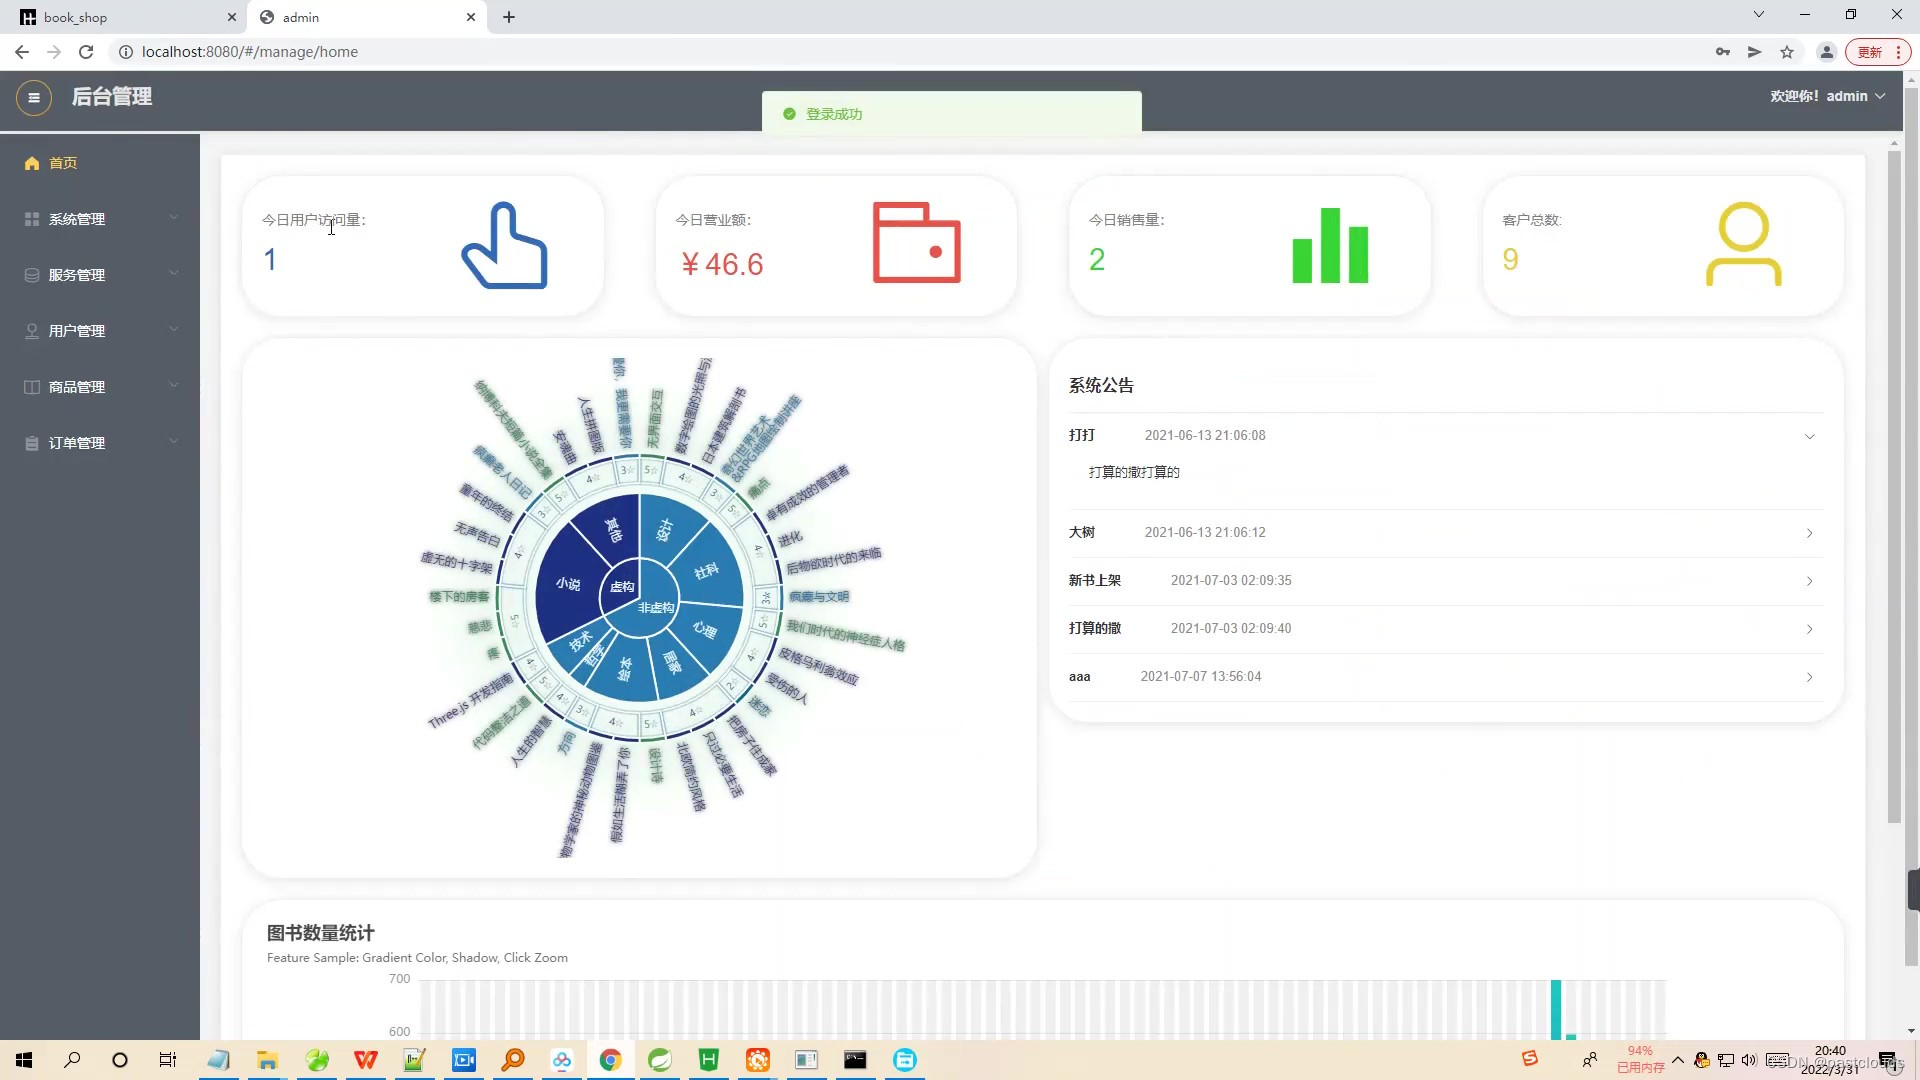Open the 新书上架 announcement detail
1920x1080 pixels.
tap(1809, 581)
